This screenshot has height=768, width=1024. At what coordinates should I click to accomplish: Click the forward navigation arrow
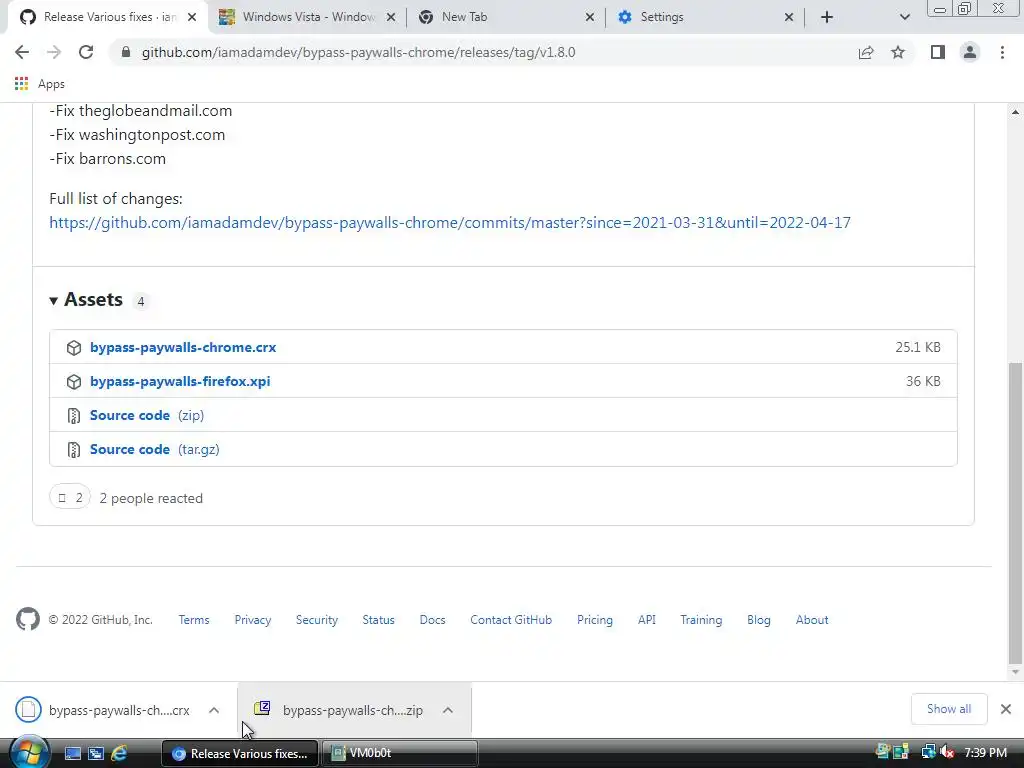point(54,52)
